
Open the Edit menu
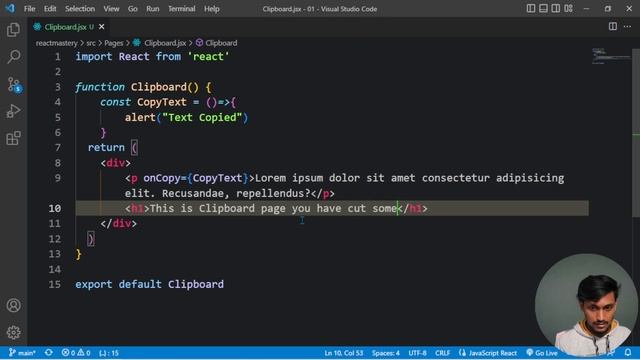pos(50,9)
